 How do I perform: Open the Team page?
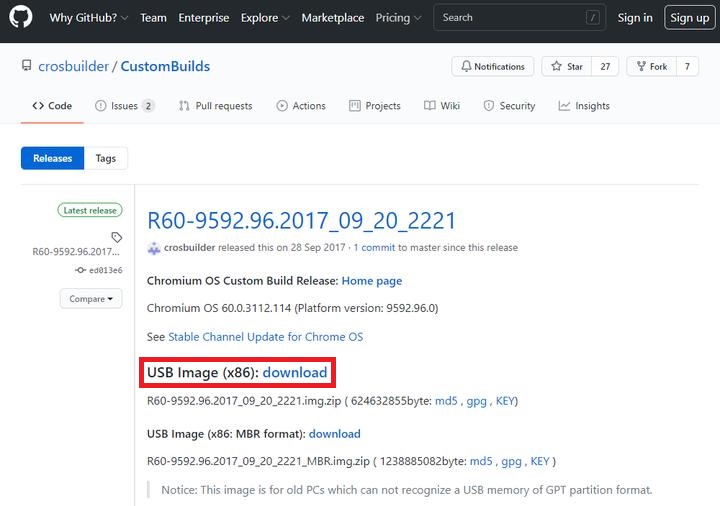click(153, 17)
